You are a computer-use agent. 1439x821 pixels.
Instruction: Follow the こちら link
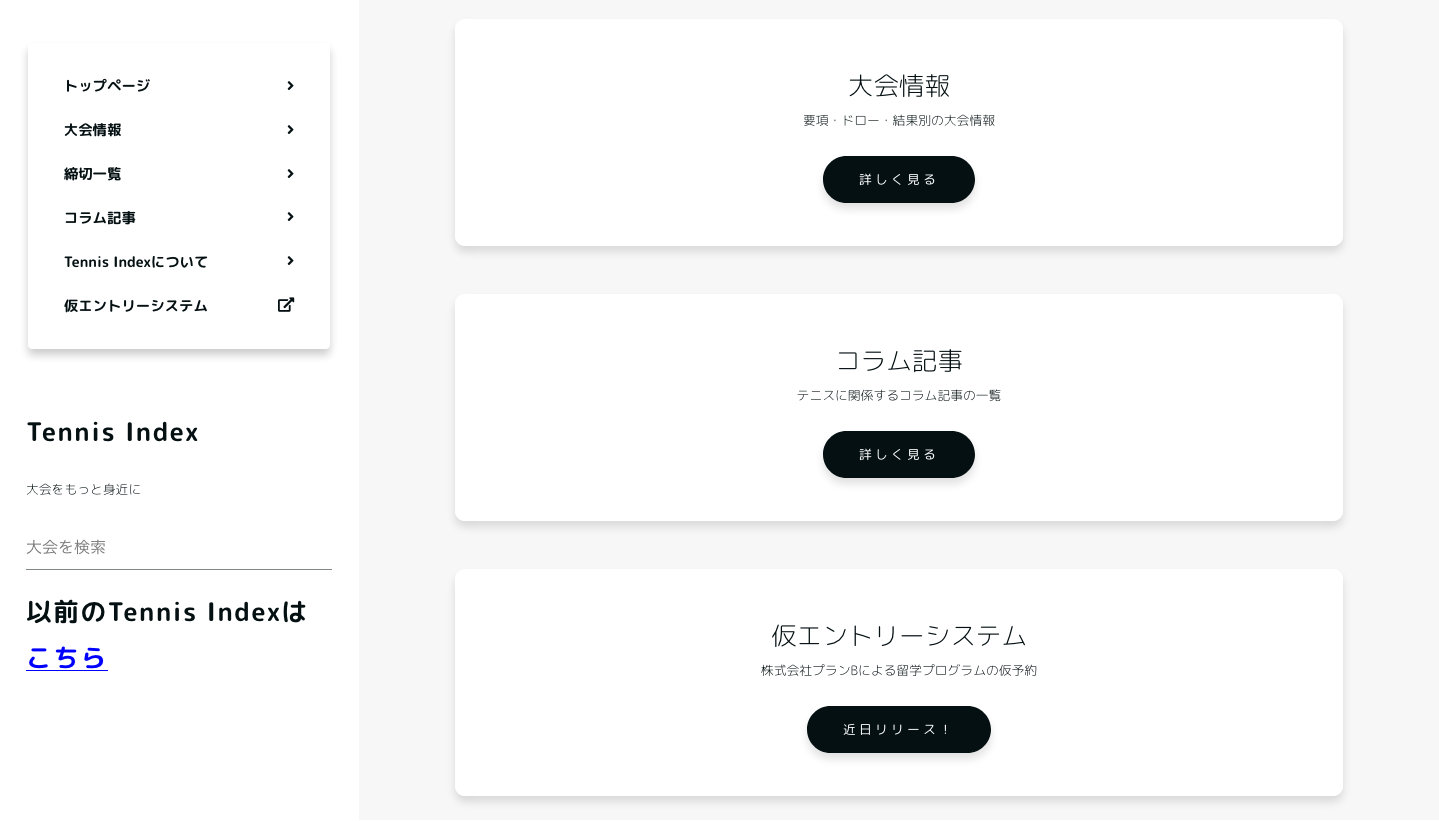point(67,657)
